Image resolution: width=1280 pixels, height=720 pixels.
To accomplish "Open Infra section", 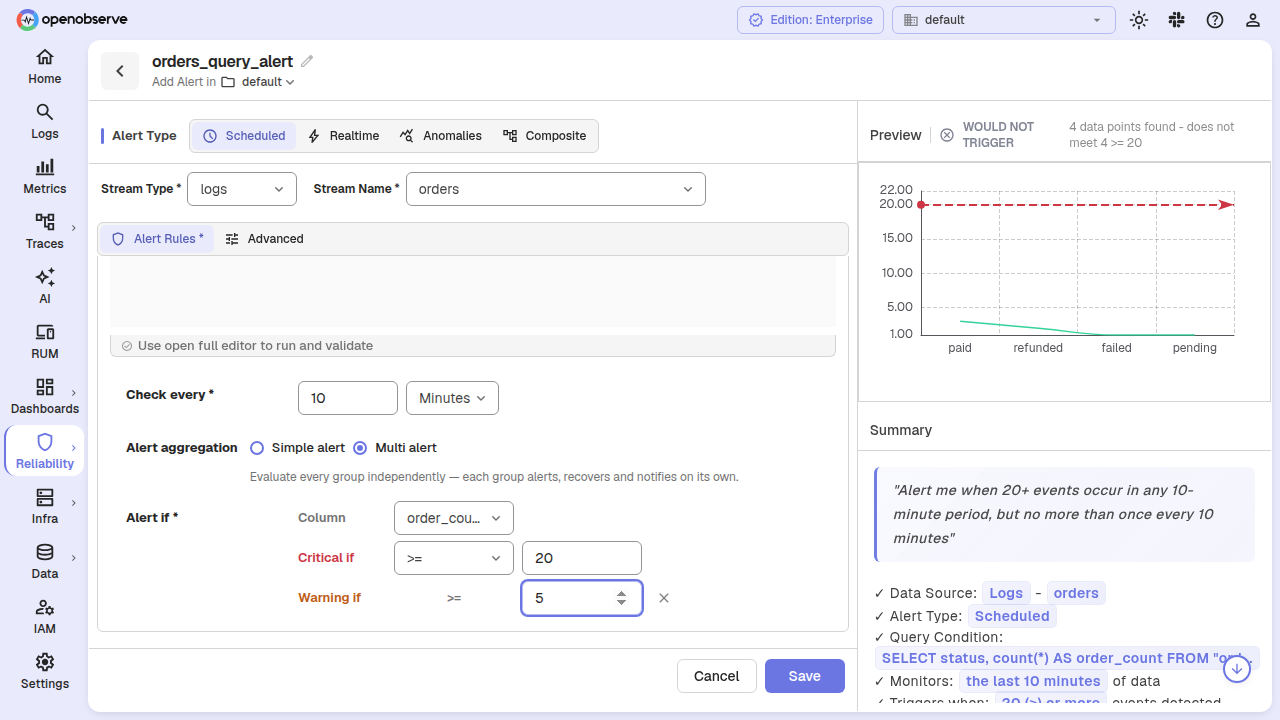I will (x=44, y=506).
